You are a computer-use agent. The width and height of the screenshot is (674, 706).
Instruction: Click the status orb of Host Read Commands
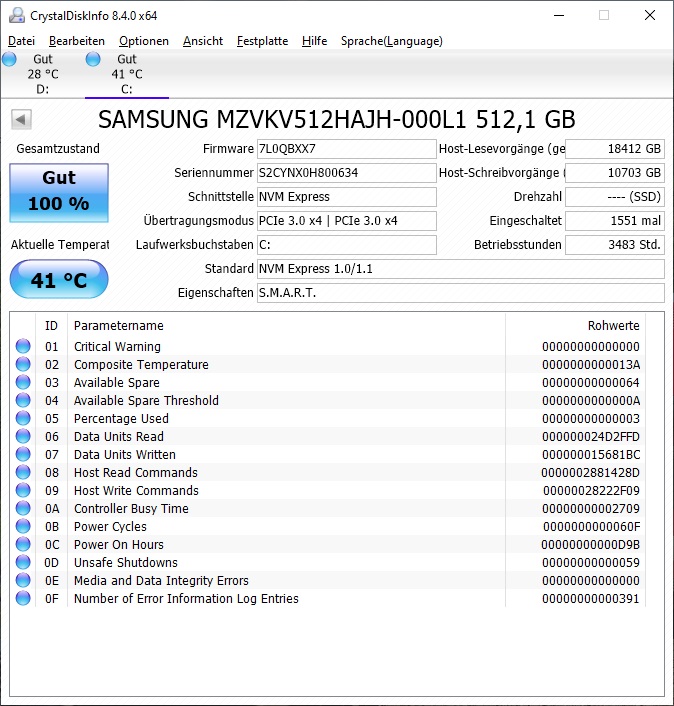click(x=23, y=472)
